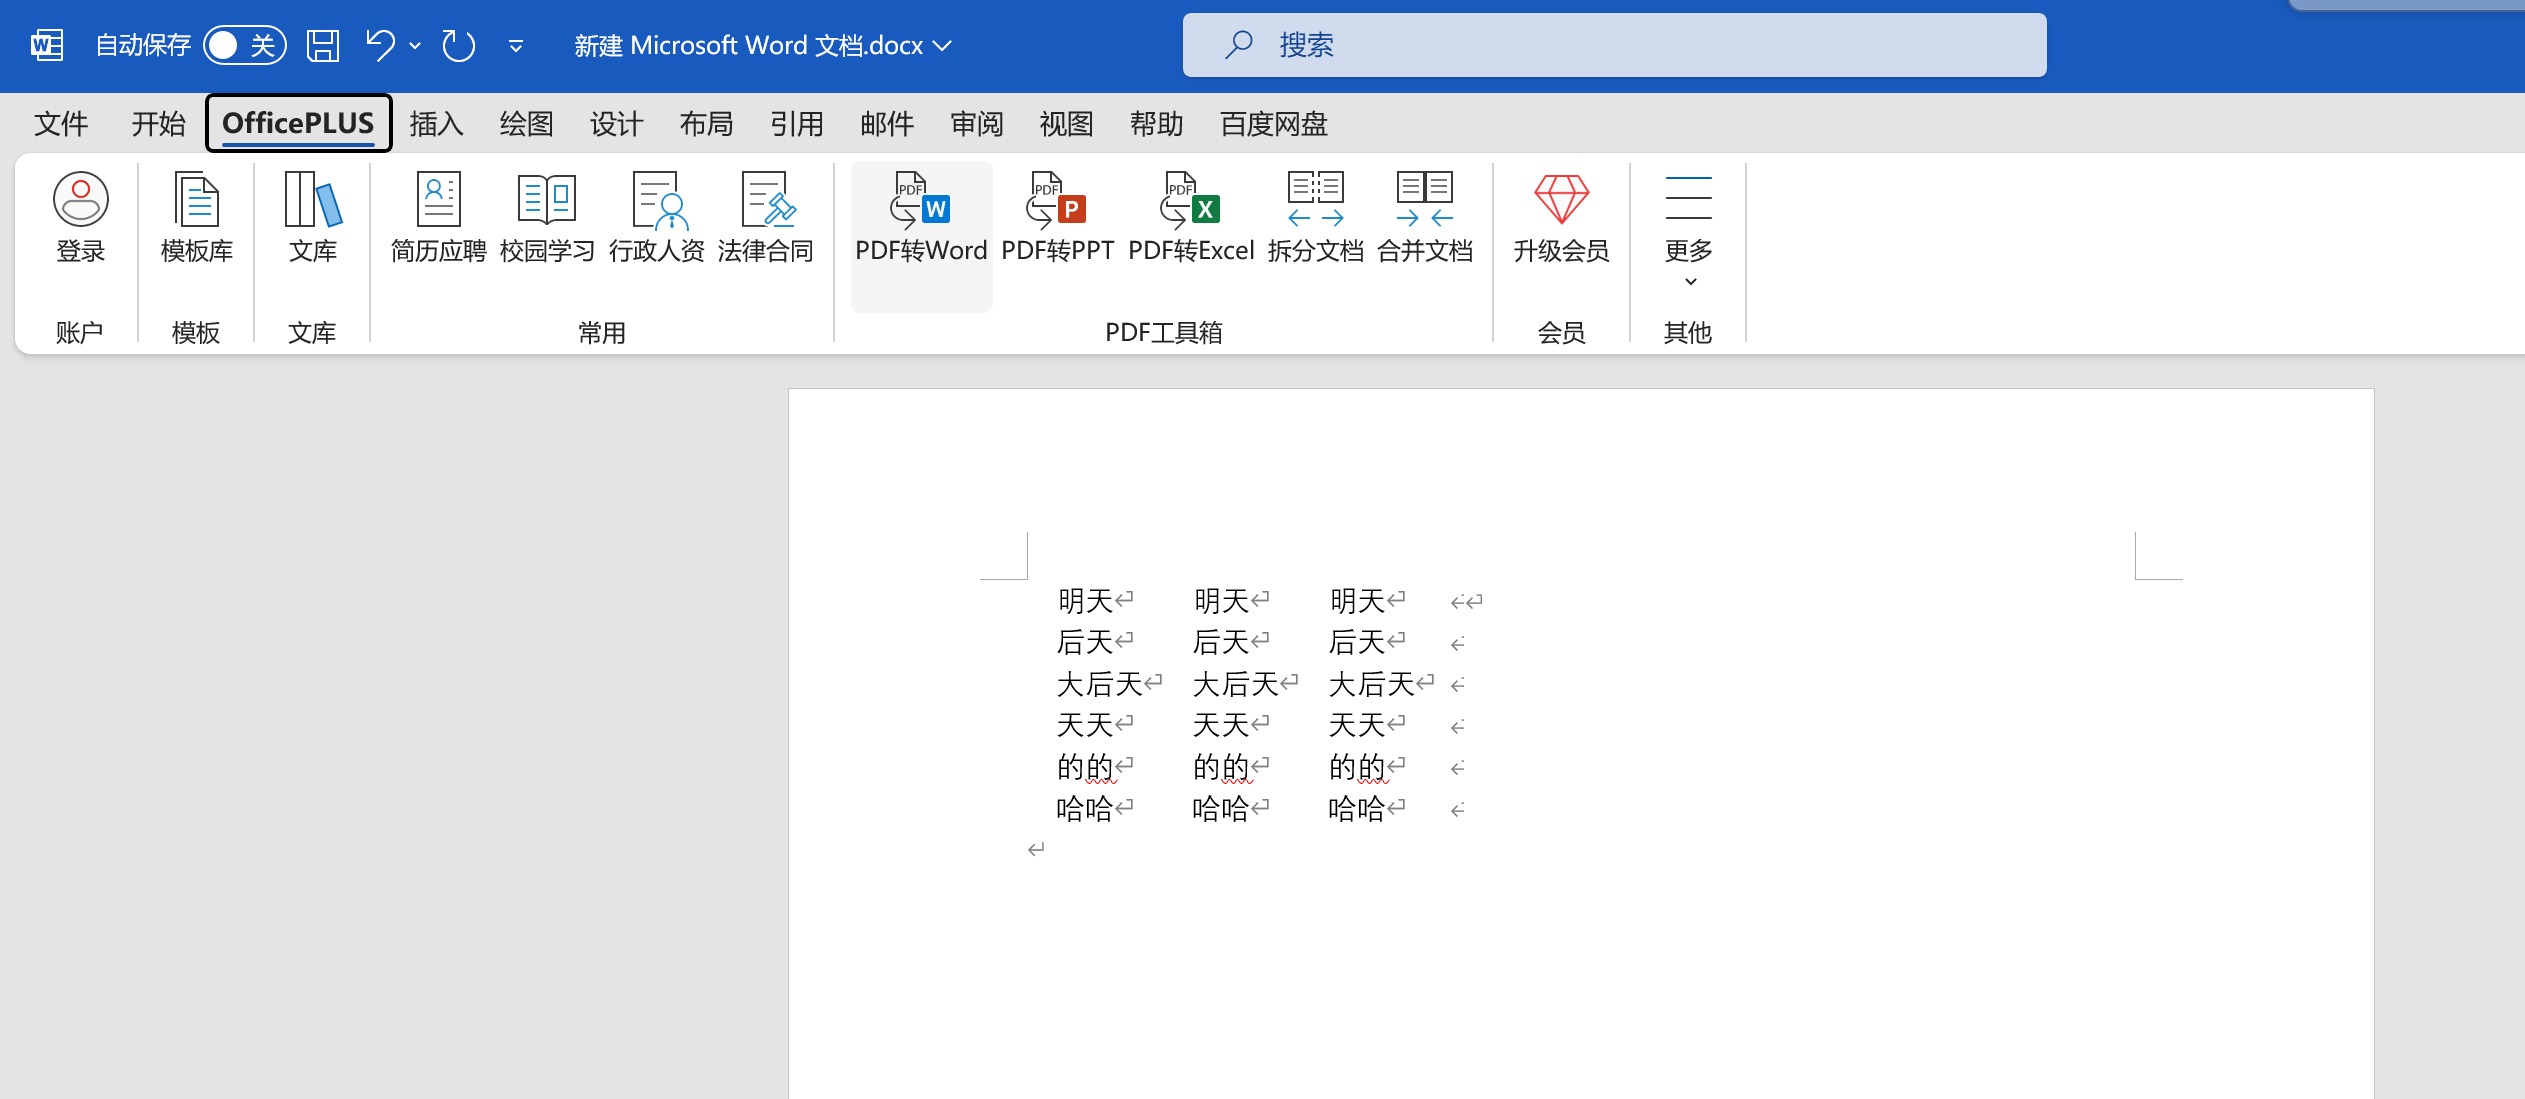This screenshot has height=1099, width=2525.
Task: Toggle the 自动保存 autosave switch
Action: 244,45
